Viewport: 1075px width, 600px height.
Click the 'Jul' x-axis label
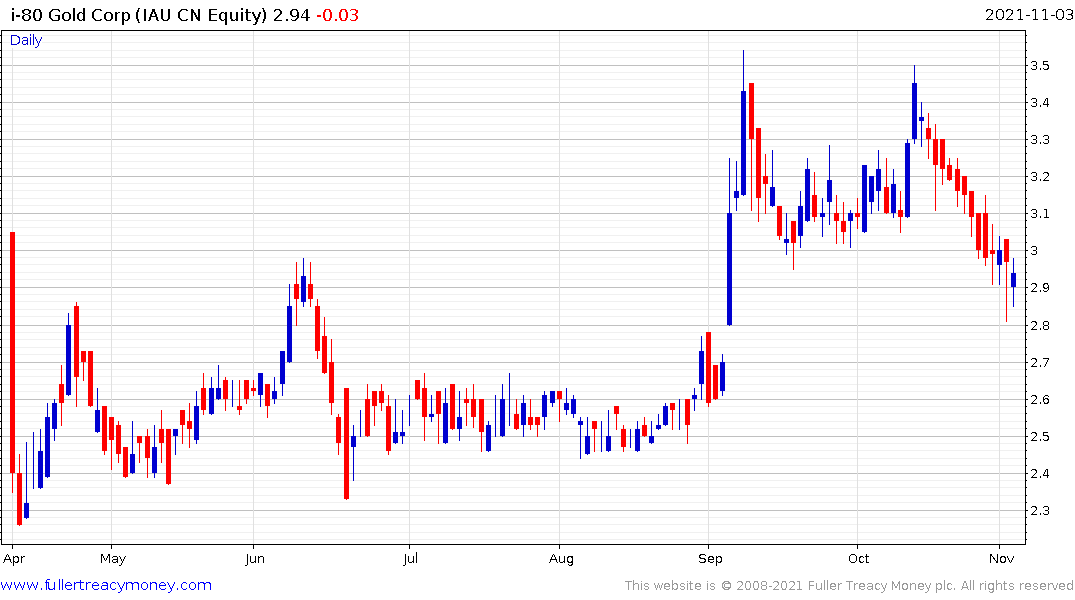coord(410,559)
